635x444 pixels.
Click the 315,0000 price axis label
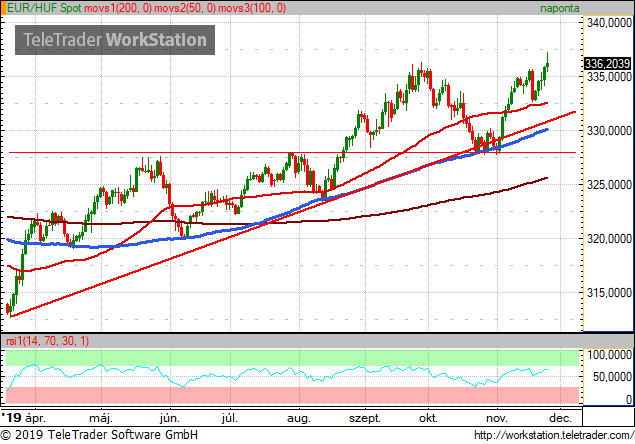coord(609,292)
